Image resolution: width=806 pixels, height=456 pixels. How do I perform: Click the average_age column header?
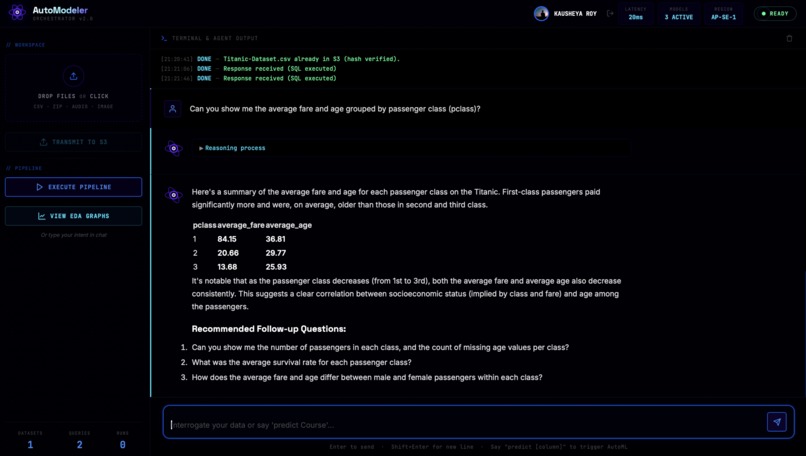(x=288, y=225)
